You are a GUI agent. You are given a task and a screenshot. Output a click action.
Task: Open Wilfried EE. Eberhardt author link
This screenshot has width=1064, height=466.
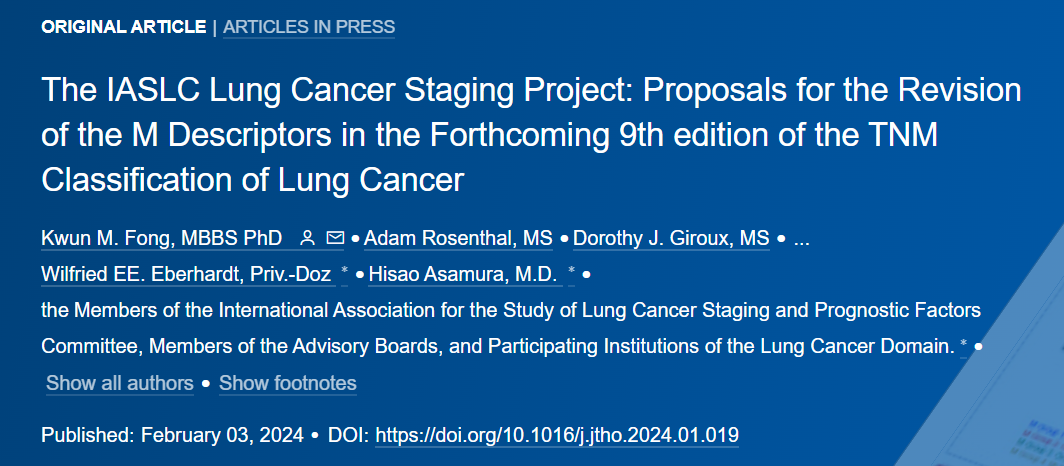click(186, 274)
